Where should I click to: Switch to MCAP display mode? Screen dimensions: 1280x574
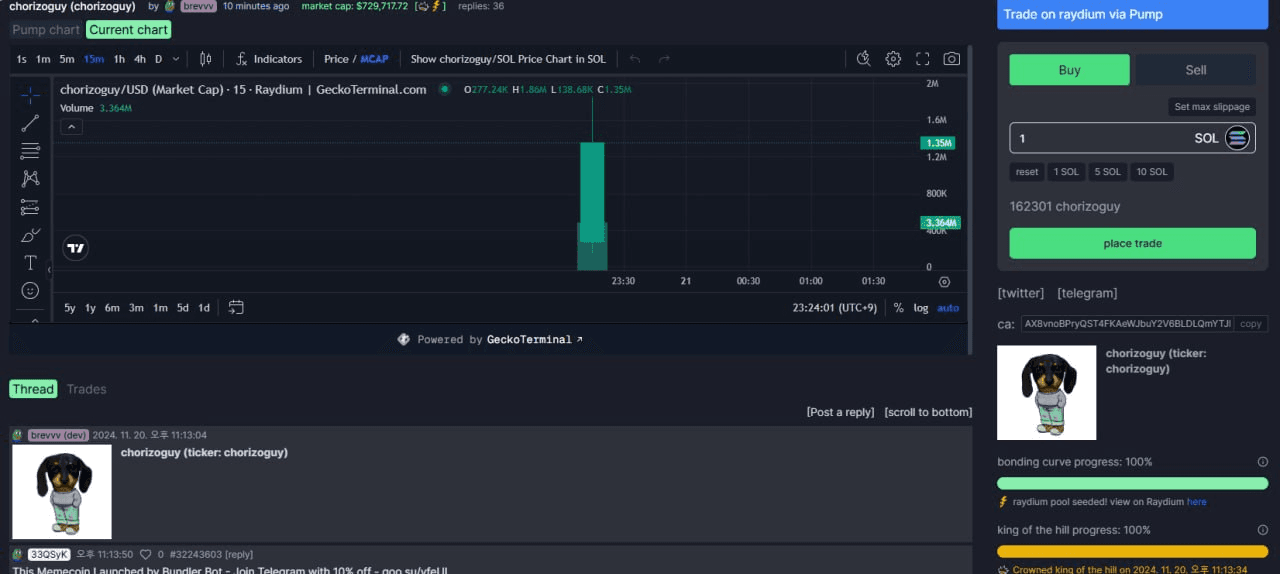tap(374, 59)
